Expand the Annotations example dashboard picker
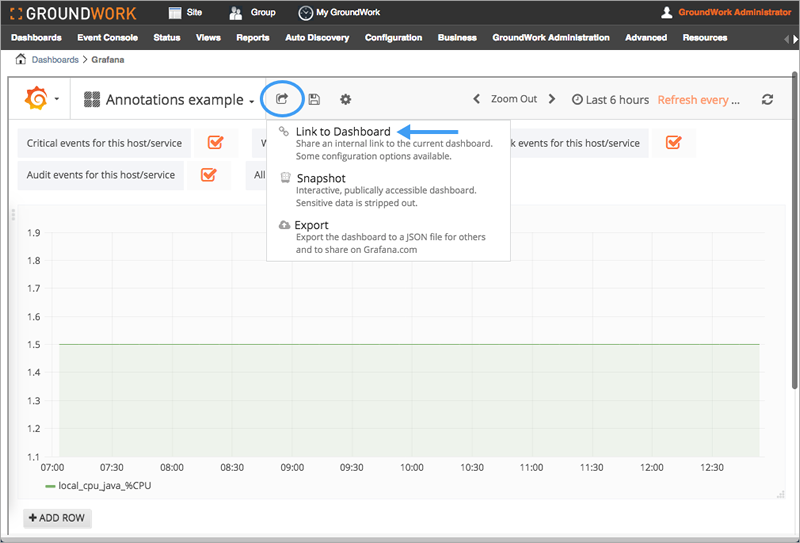 click(x=169, y=100)
